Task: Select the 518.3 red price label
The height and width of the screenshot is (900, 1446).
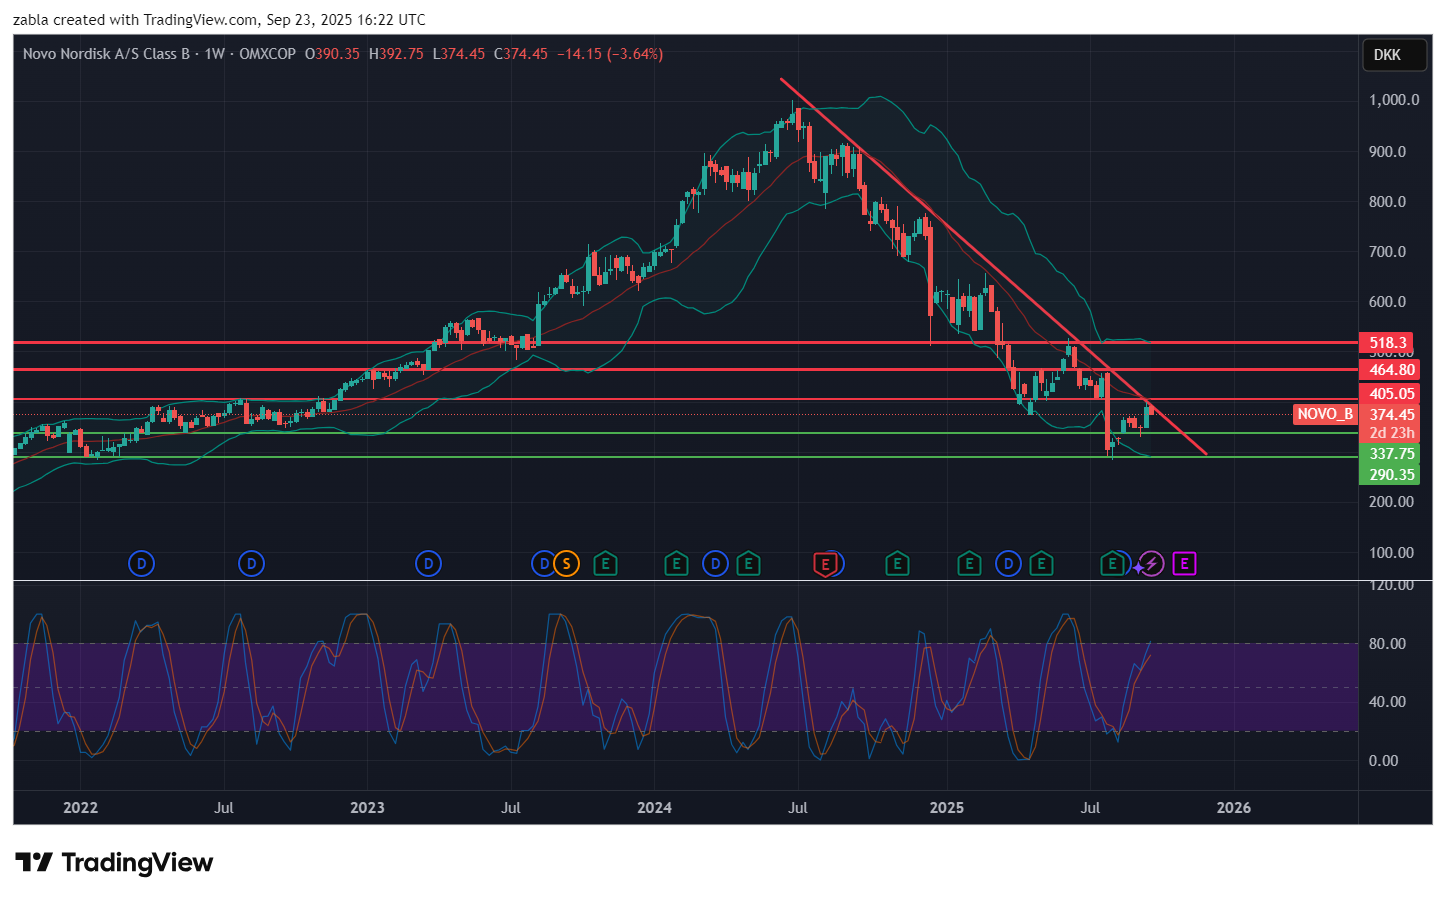Action: coord(1387,342)
